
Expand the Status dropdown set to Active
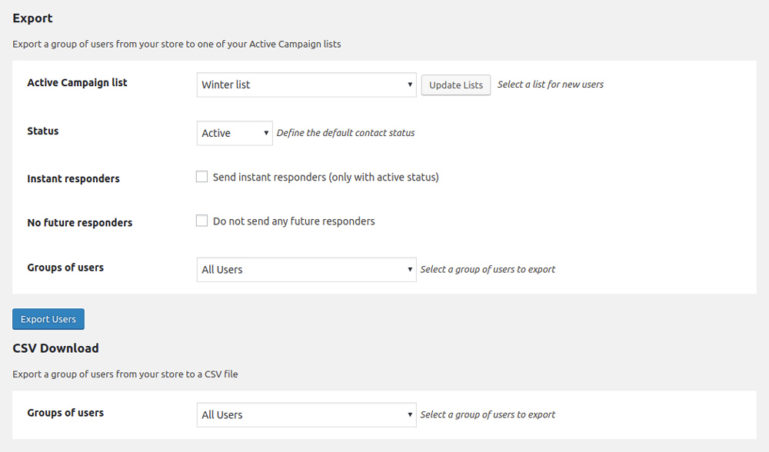tap(234, 133)
